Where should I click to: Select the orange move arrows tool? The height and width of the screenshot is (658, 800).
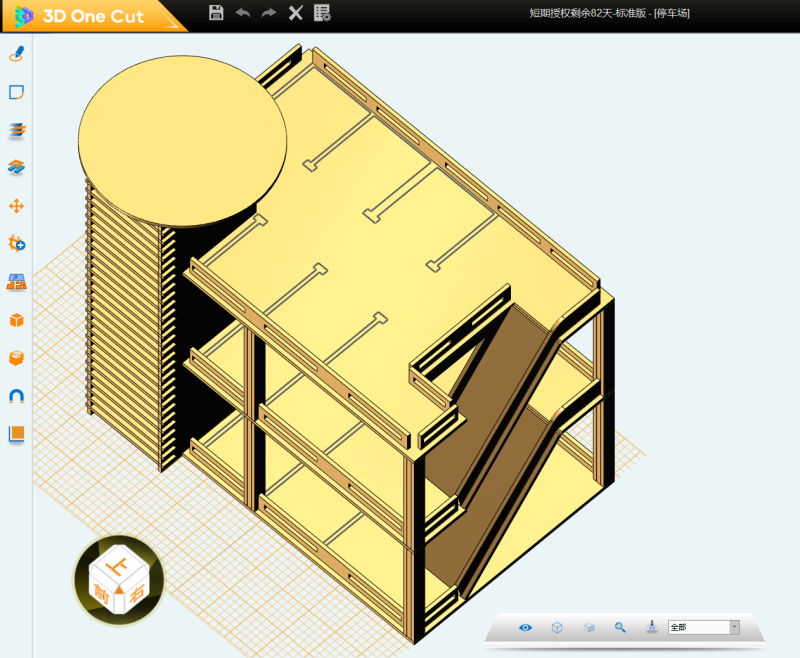(x=16, y=206)
